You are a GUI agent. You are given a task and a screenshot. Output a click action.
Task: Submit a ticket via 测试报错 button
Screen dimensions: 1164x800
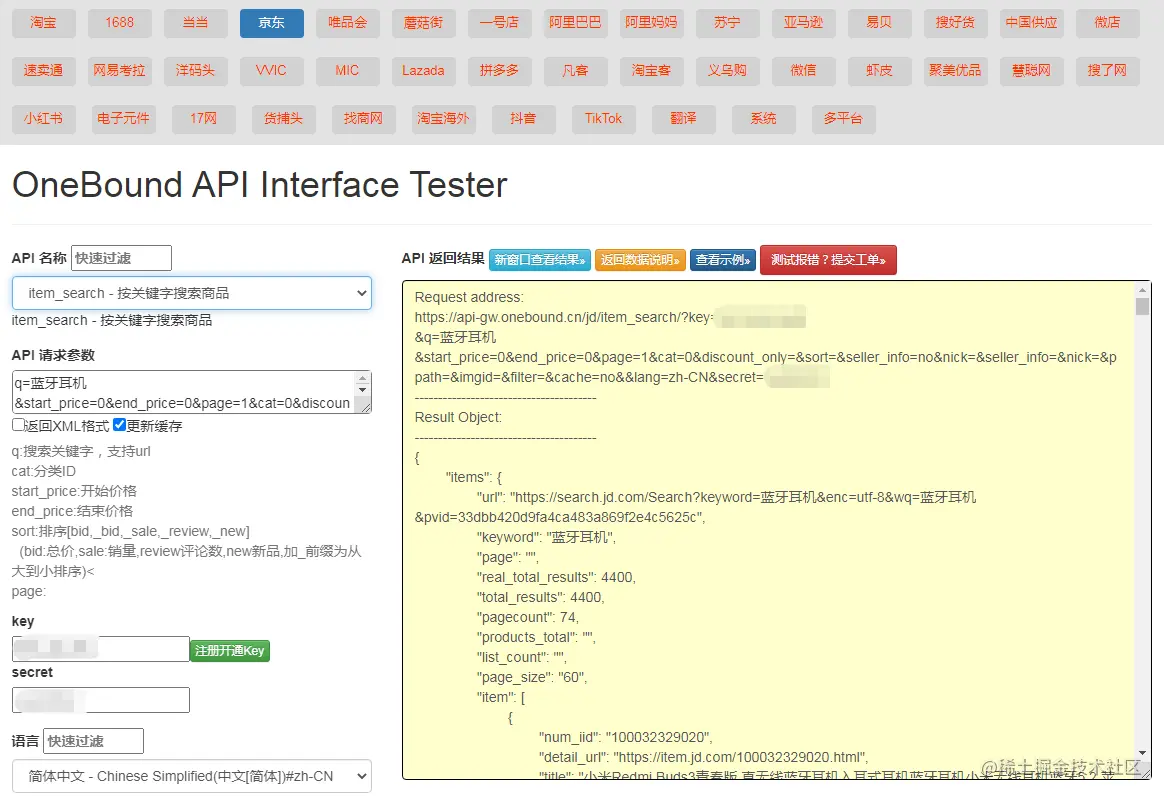click(828, 260)
